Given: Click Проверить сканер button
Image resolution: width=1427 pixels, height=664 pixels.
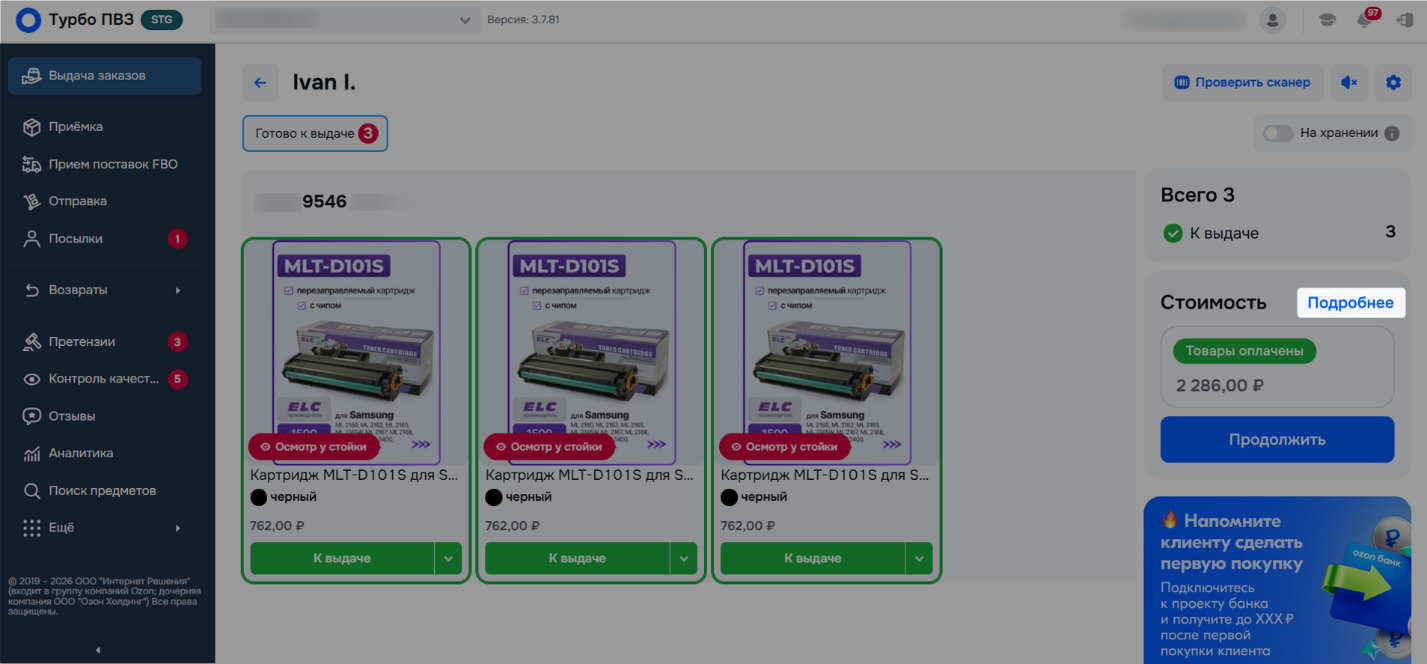Looking at the screenshot, I should (1242, 83).
